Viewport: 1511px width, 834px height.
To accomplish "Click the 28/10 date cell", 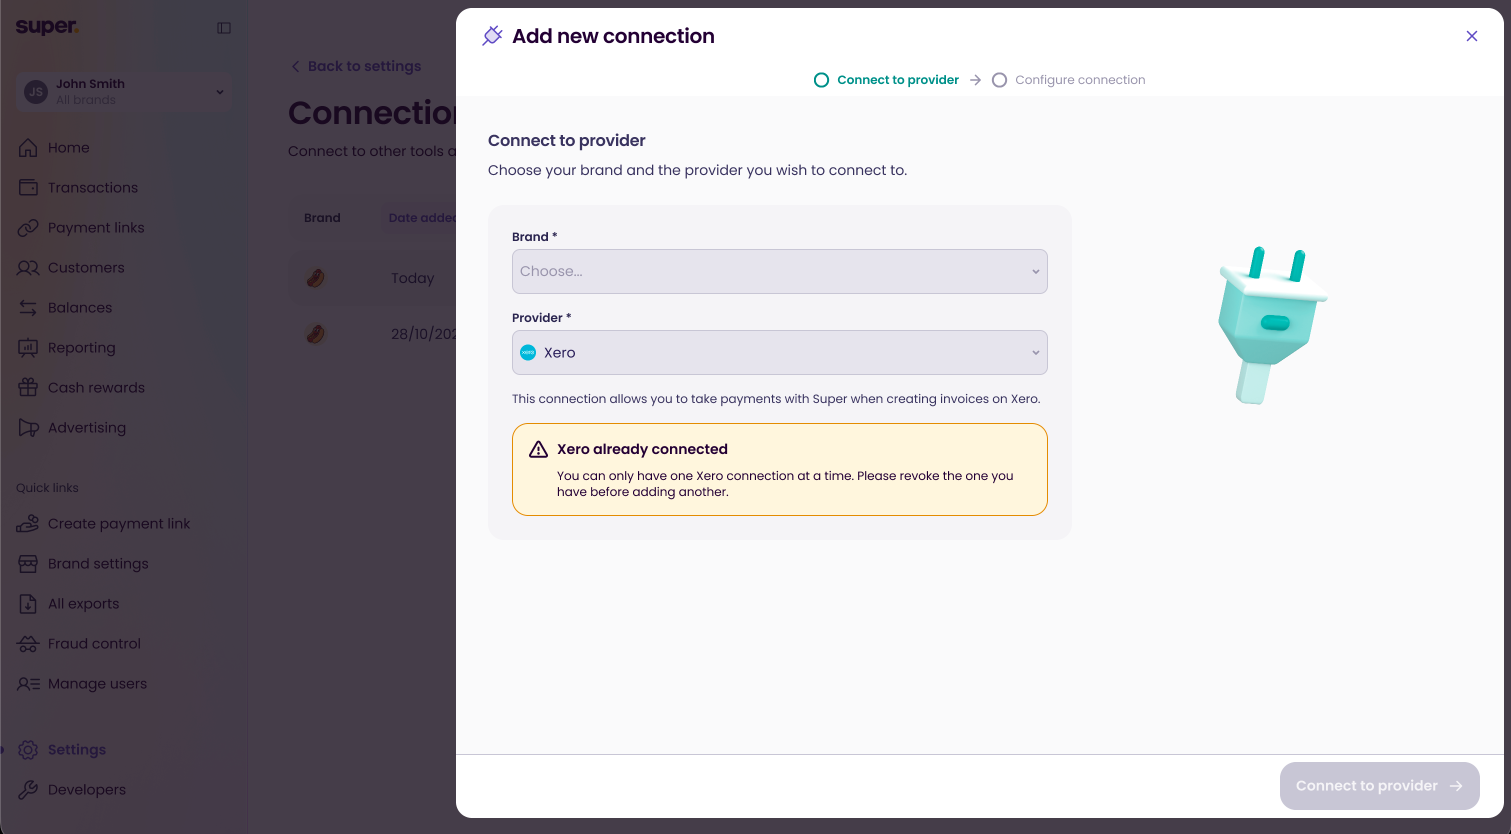I will 424,334.
